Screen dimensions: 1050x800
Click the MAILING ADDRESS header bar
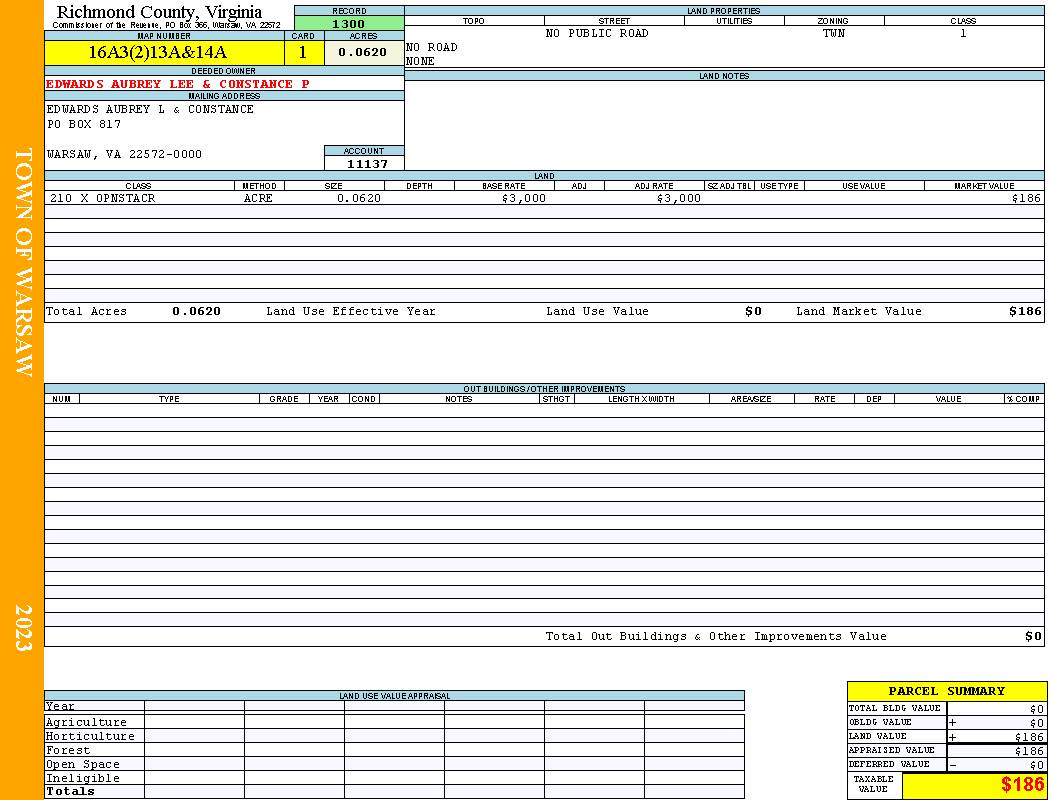pos(224,96)
